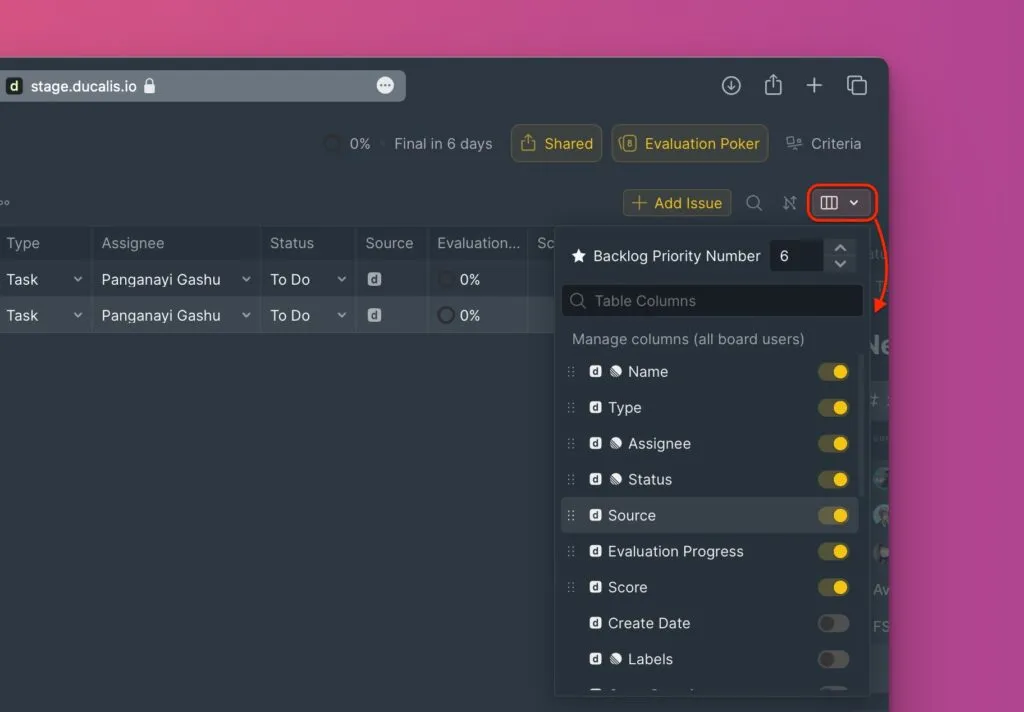Viewport: 1024px width, 712px height.
Task: Select the Score column entry in list
Action: pos(627,588)
